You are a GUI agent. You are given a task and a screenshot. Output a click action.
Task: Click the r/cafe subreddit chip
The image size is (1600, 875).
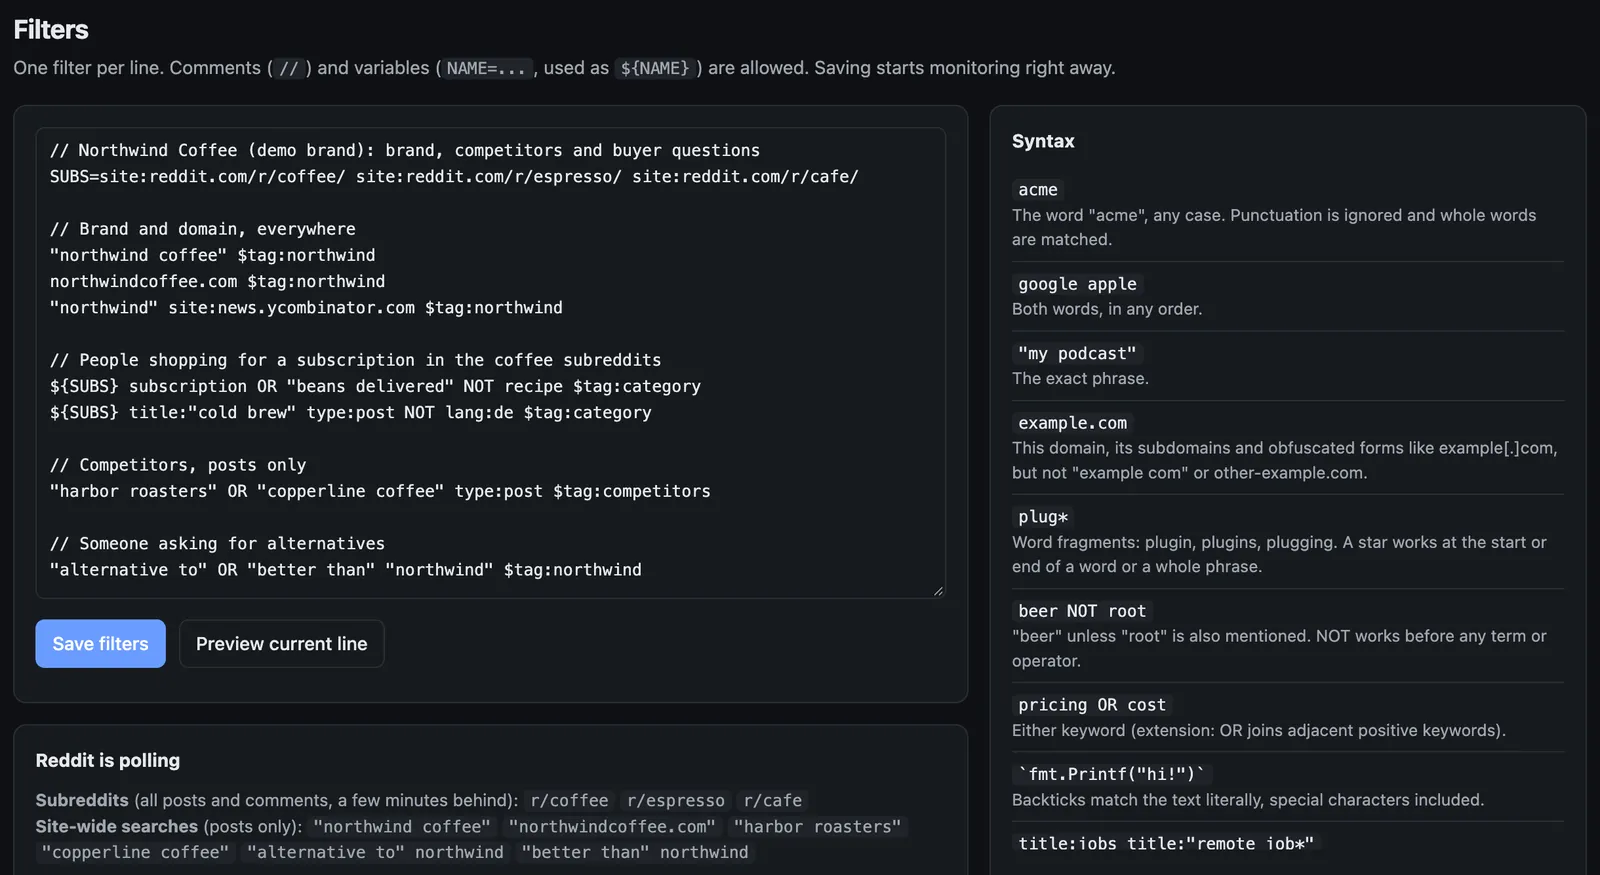click(x=773, y=800)
